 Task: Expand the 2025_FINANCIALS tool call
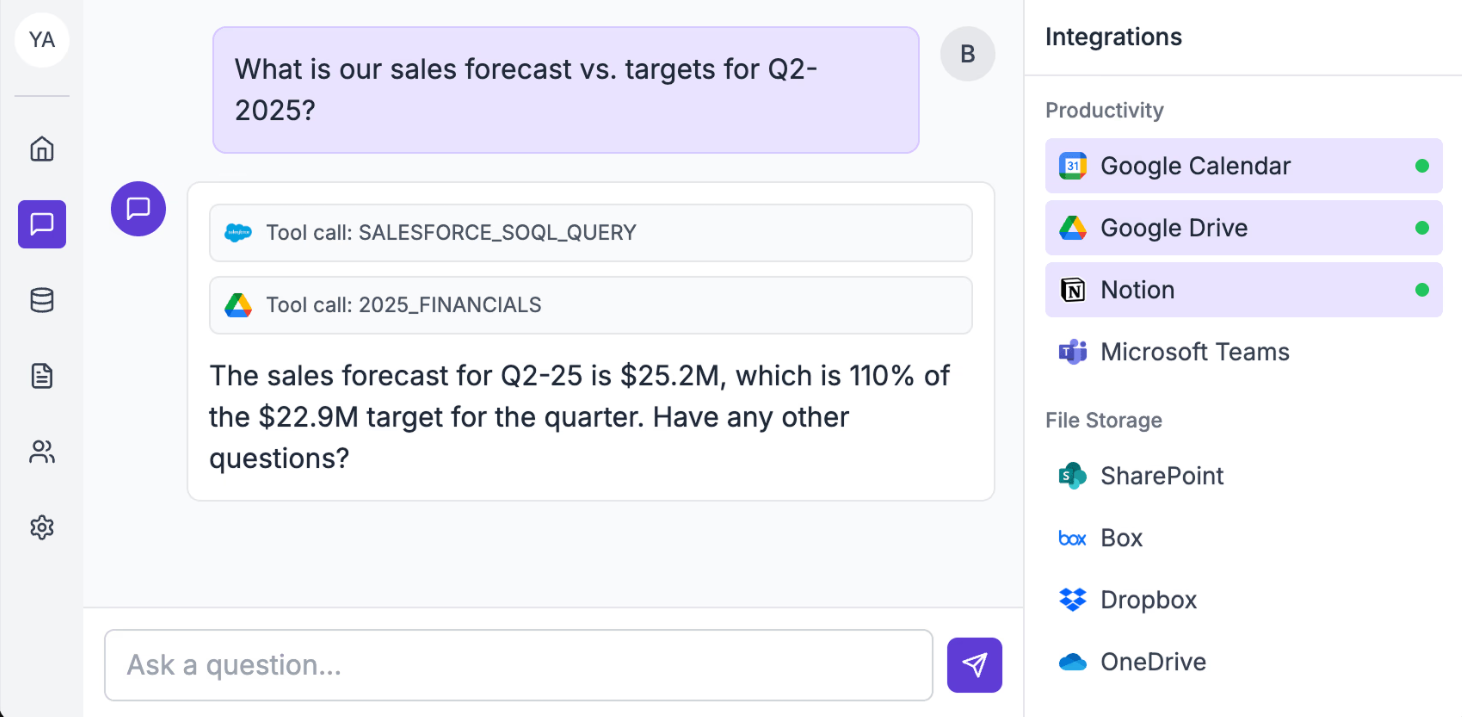[x=591, y=305]
